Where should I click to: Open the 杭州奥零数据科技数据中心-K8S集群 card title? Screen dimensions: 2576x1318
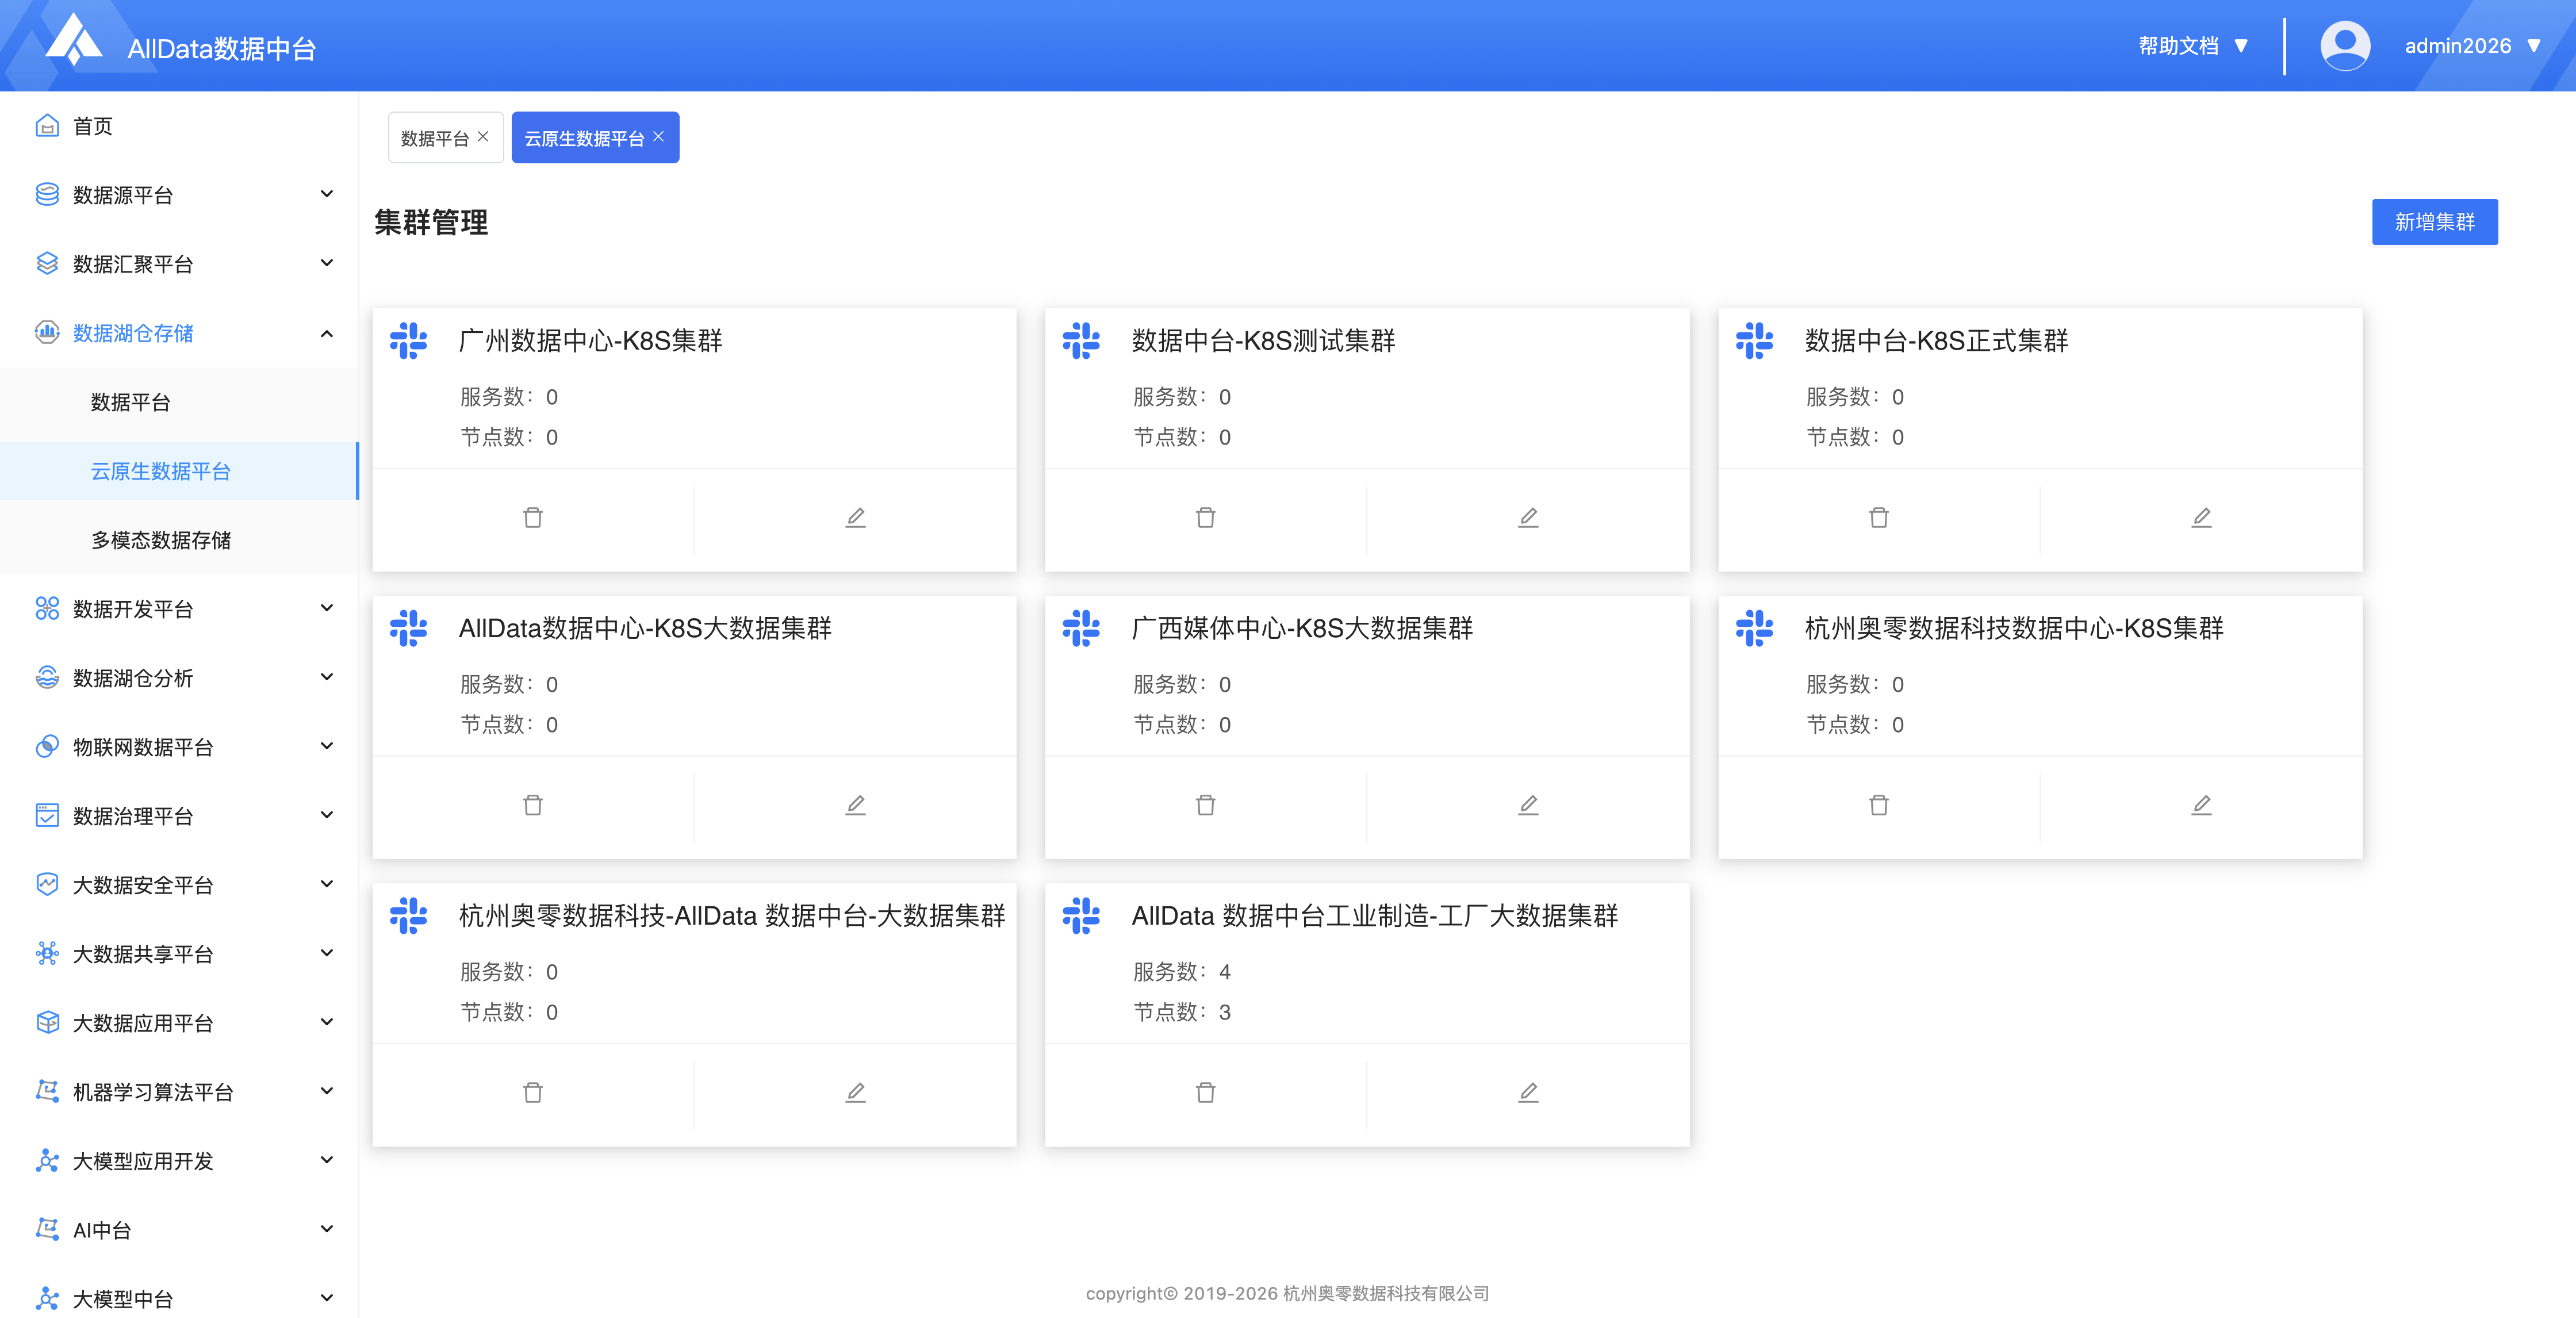pos(2014,628)
